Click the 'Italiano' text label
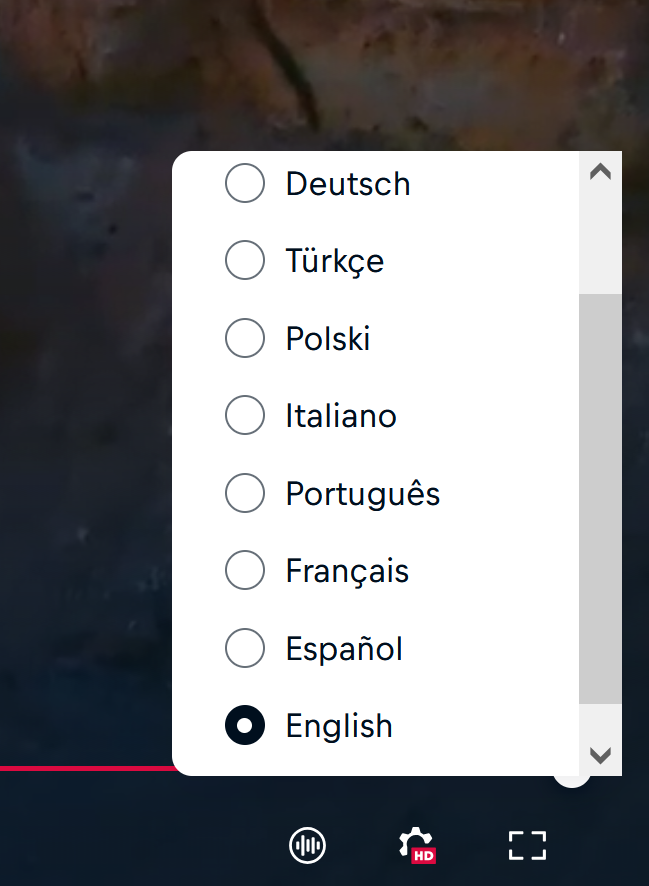This screenshot has width=649, height=886. (341, 416)
